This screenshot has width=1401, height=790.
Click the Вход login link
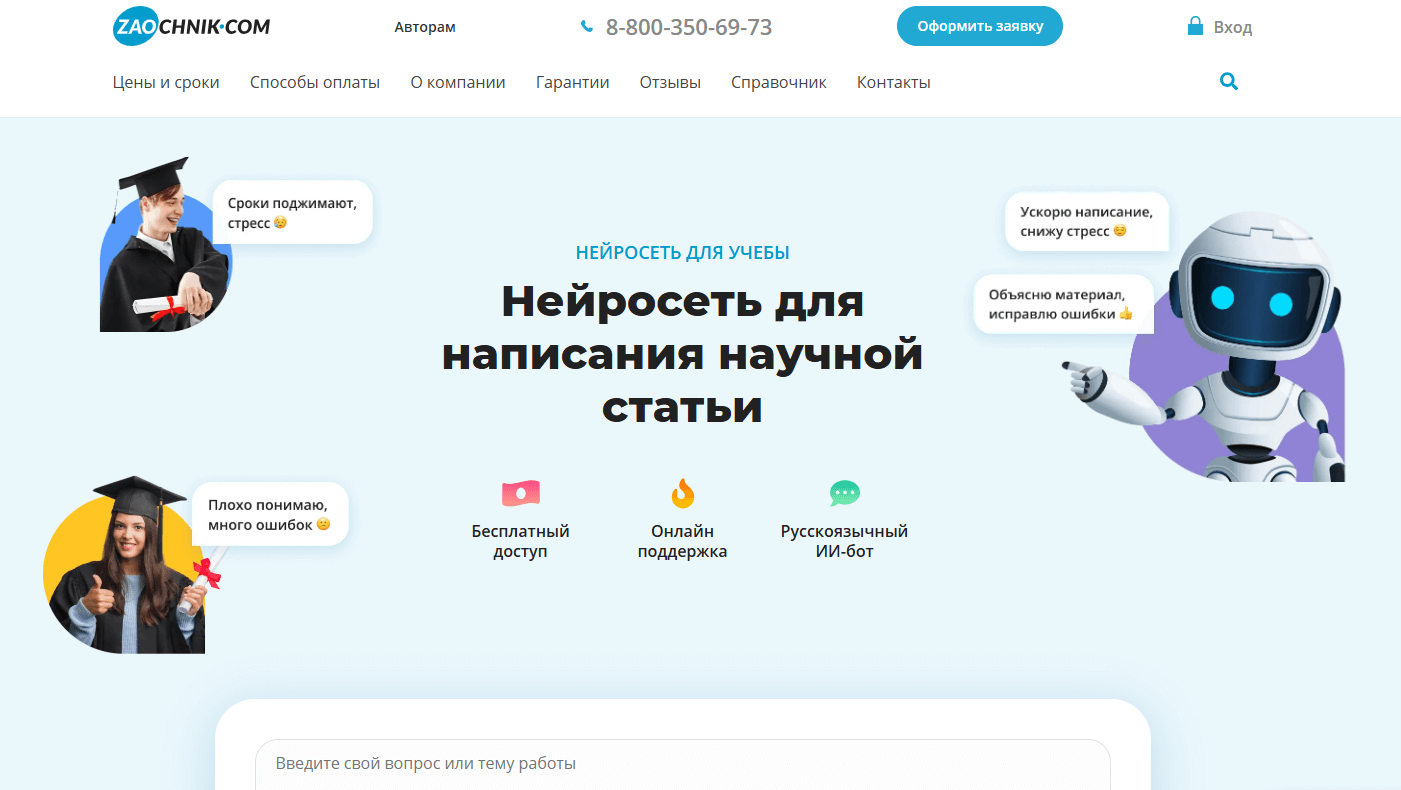coord(1232,28)
